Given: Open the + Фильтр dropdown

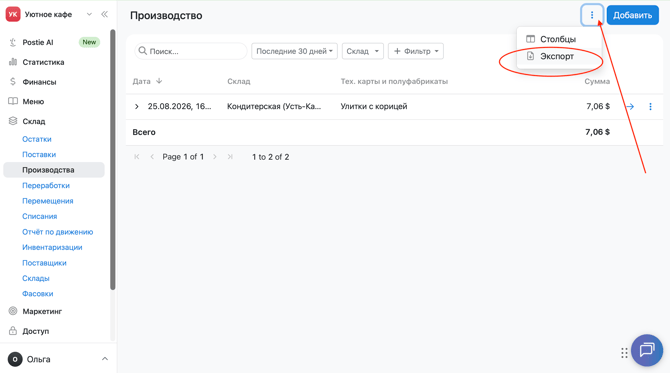Looking at the screenshot, I should (x=416, y=51).
